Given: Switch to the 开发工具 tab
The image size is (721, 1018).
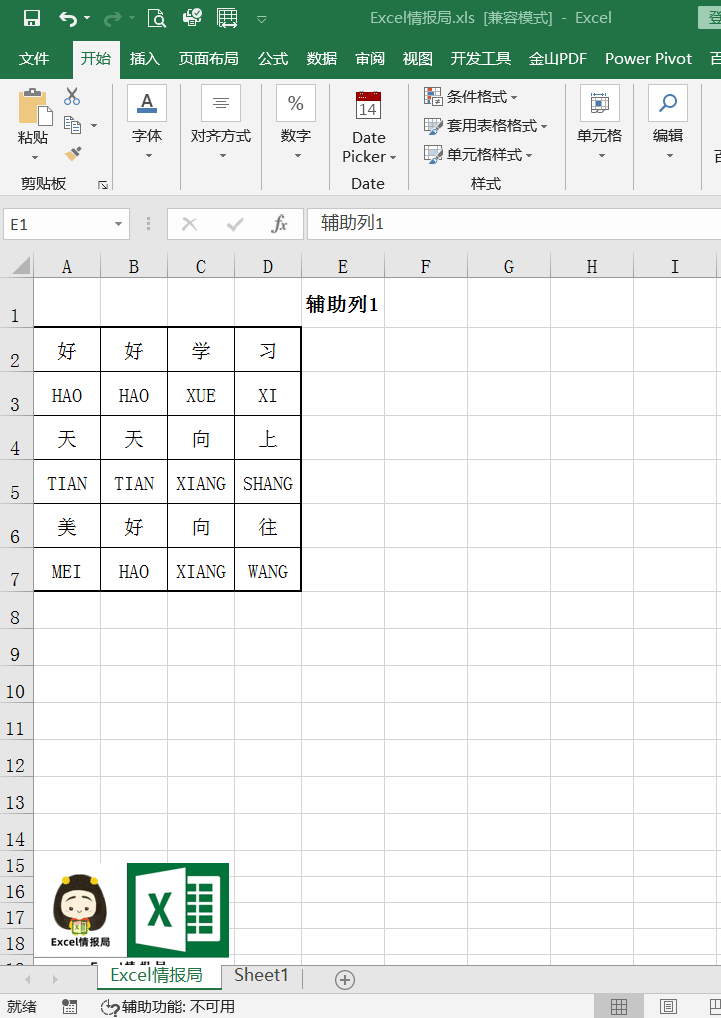Looking at the screenshot, I should 481,58.
